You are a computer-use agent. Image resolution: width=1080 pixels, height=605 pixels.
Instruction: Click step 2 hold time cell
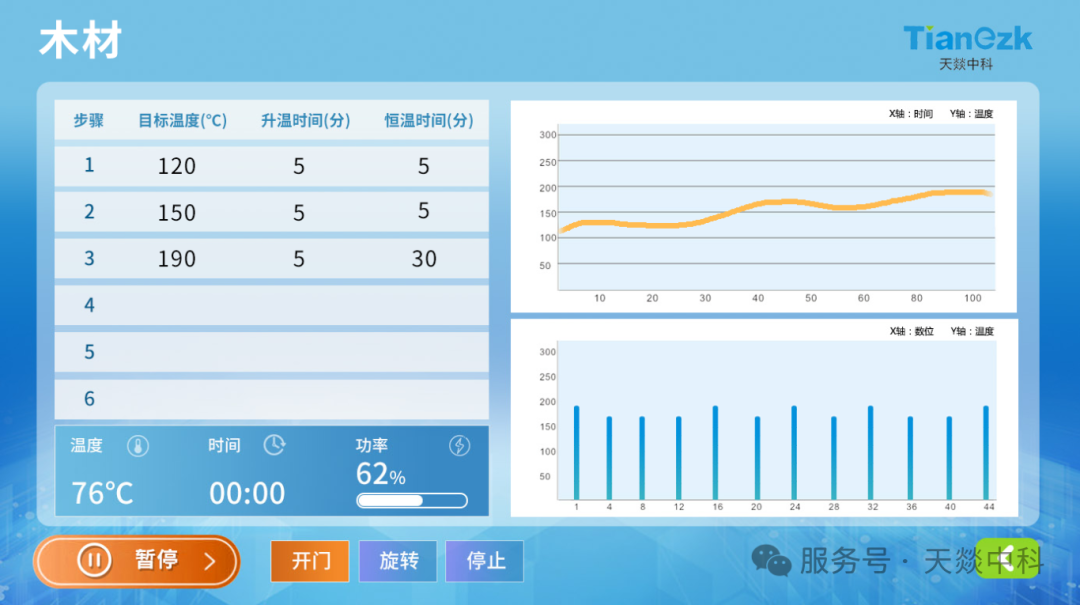click(424, 211)
